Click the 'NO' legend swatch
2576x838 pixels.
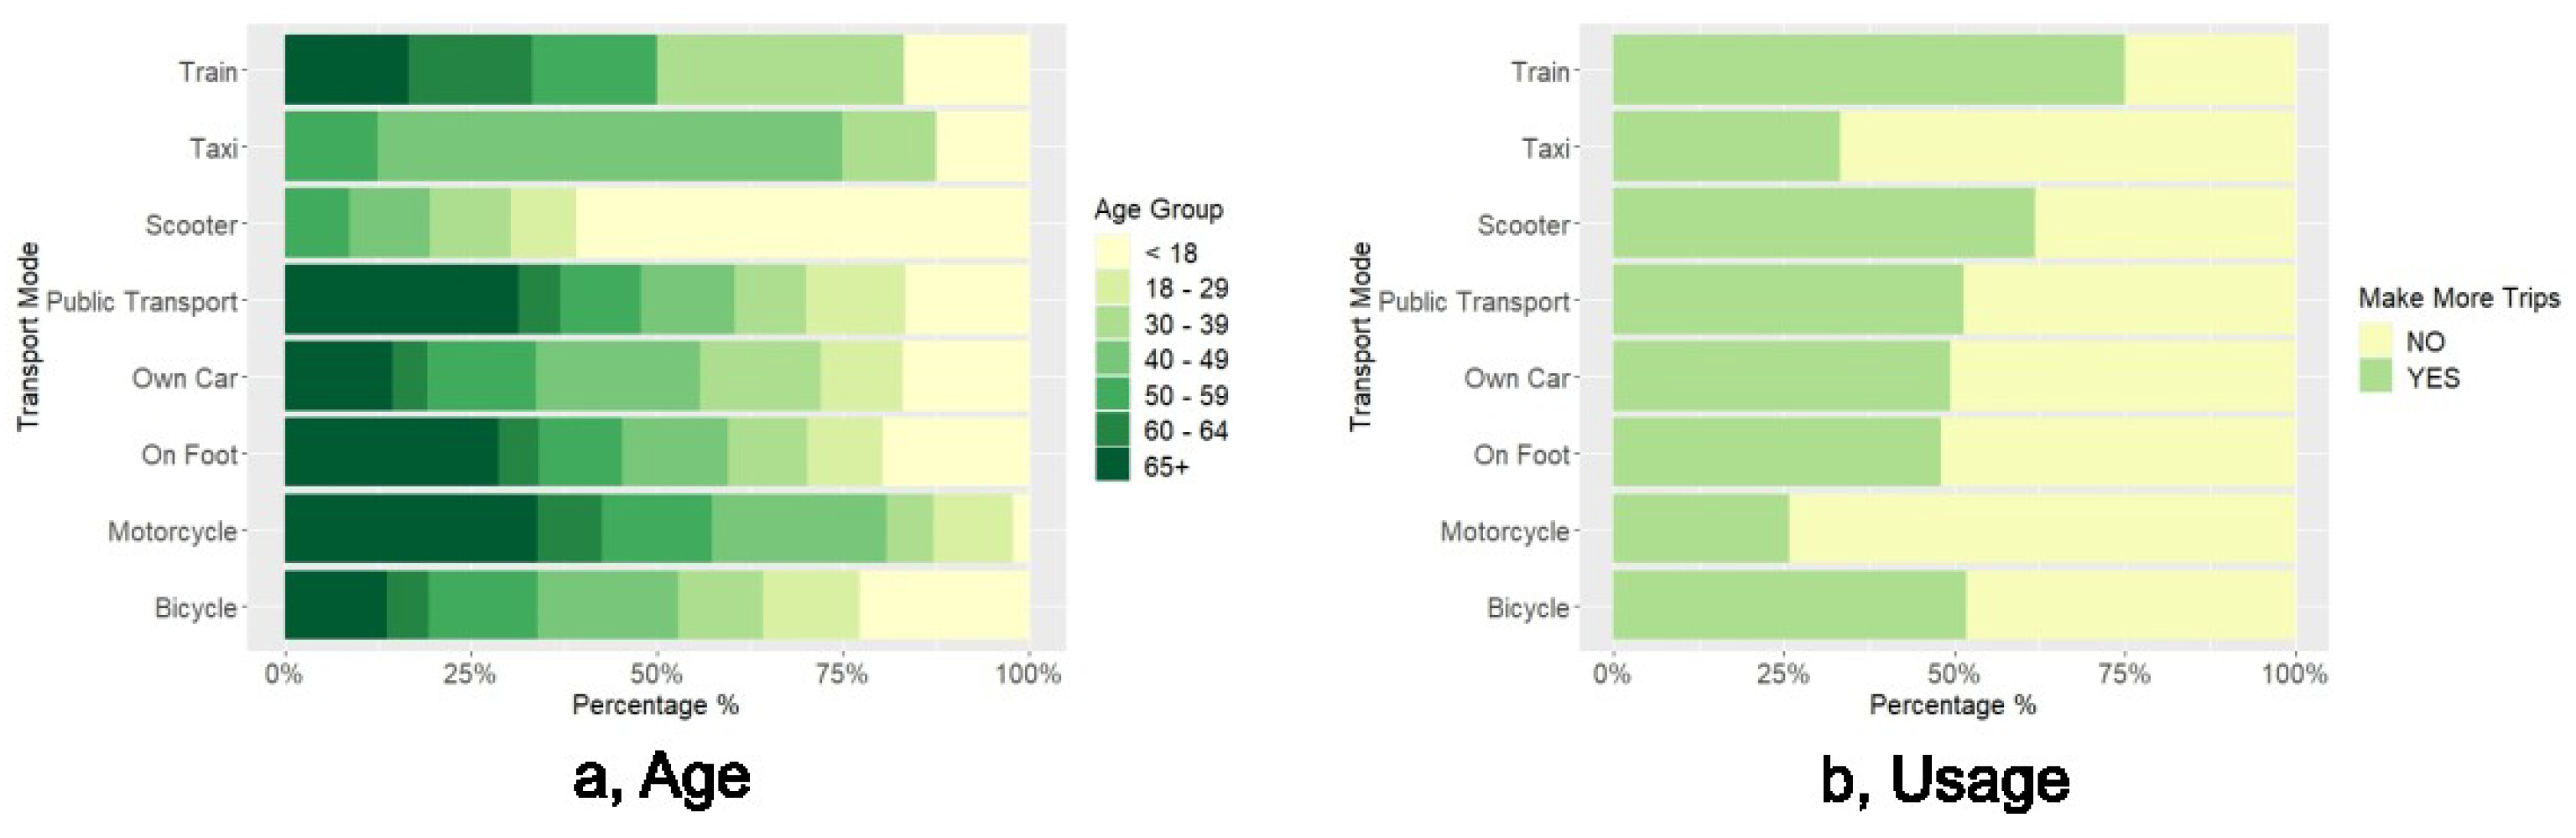coord(2376,341)
